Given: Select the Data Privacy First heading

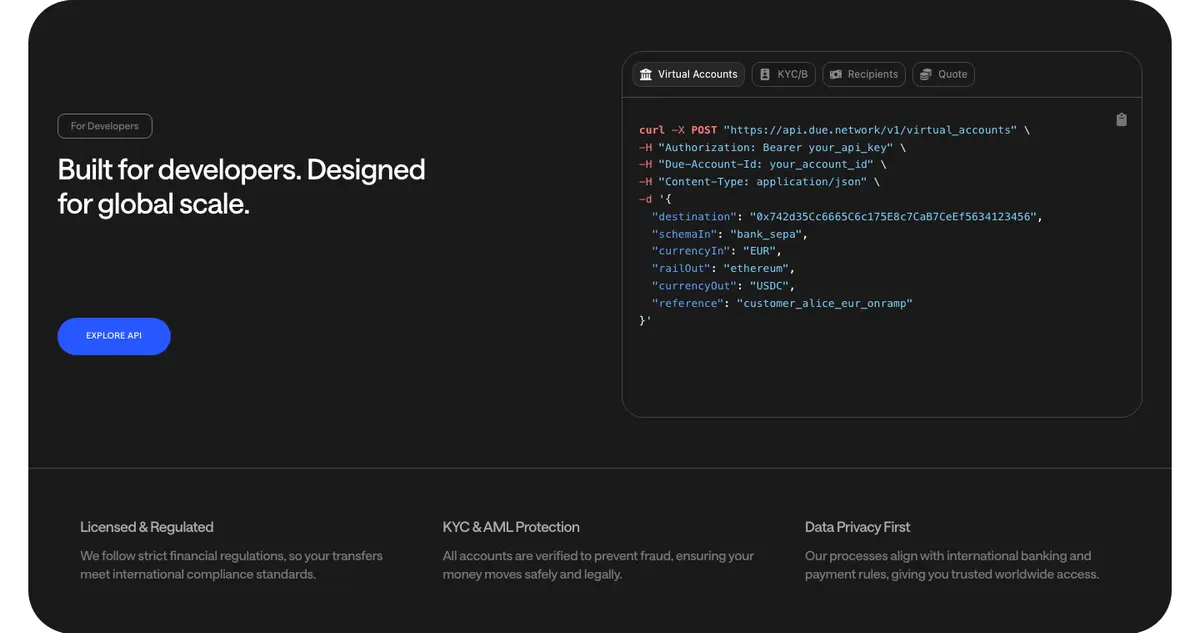Looking at the screenshot, I should 858,527.
